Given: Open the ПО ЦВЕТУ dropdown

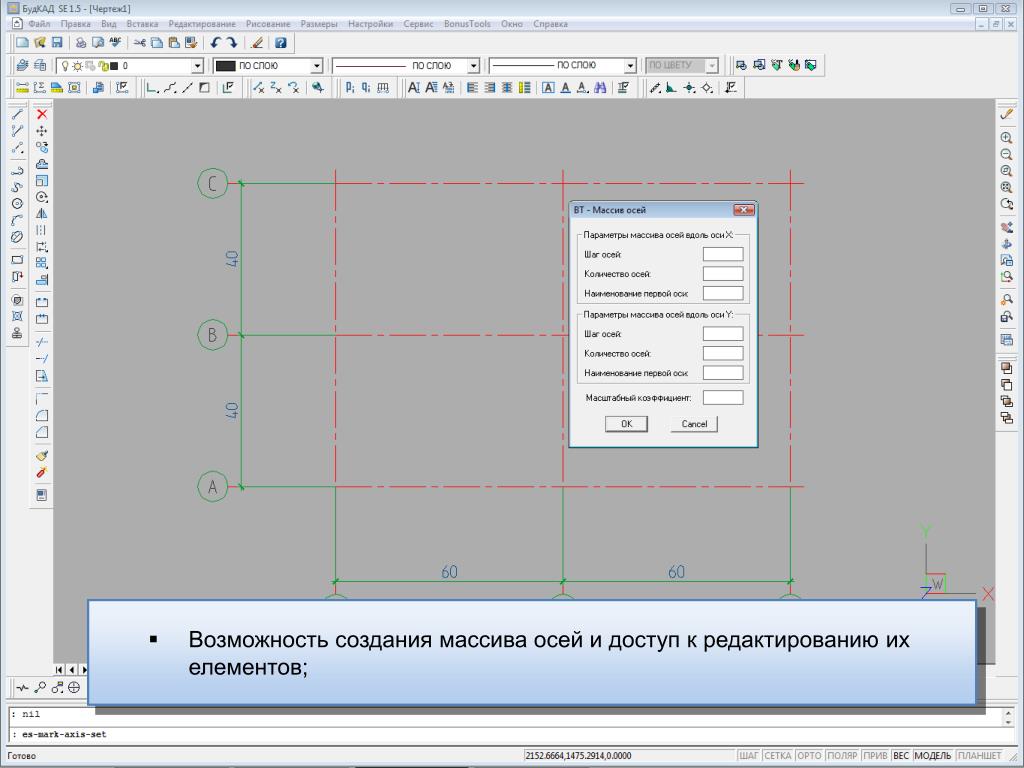Looking at the screenshot, I should [712, 66].
